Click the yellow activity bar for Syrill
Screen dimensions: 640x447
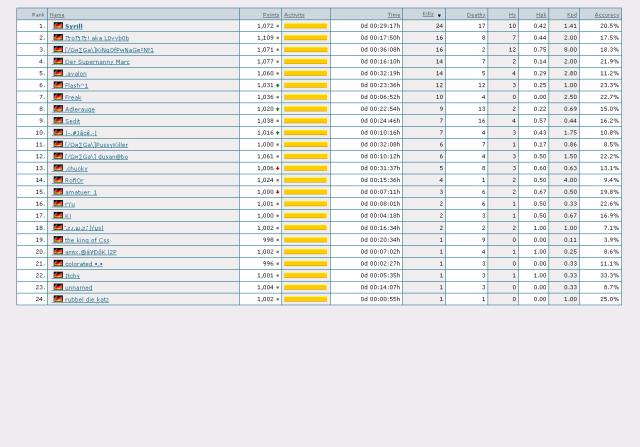[x=305, y=26]
